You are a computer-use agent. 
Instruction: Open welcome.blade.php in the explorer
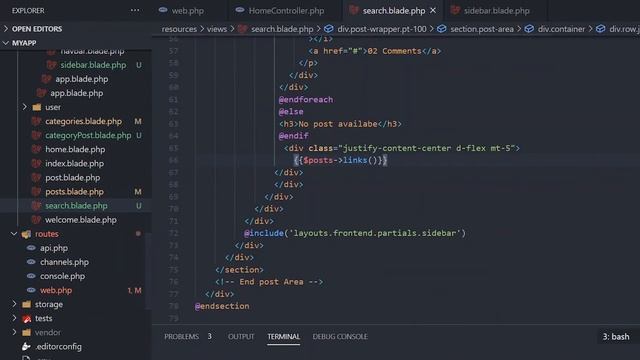81,220
